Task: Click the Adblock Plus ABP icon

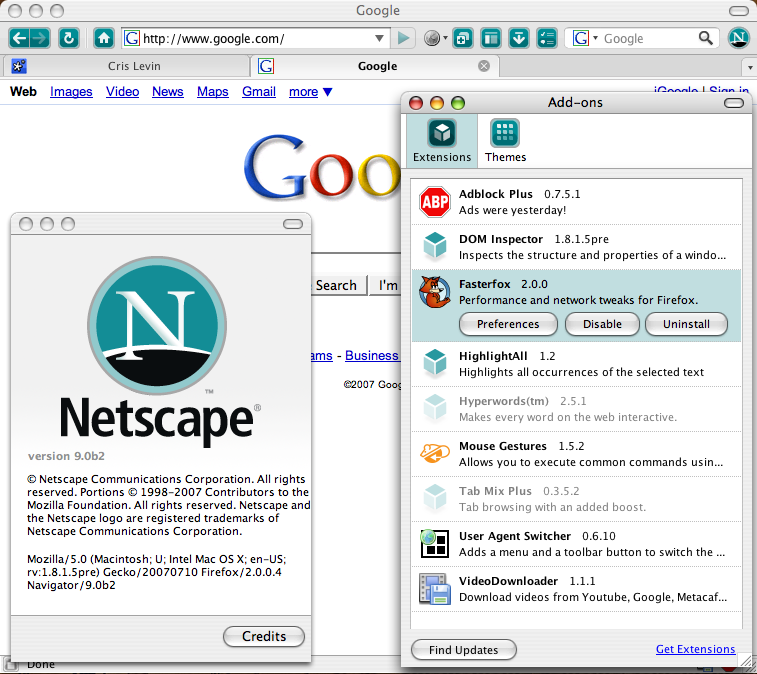Action: coord(435,202)
